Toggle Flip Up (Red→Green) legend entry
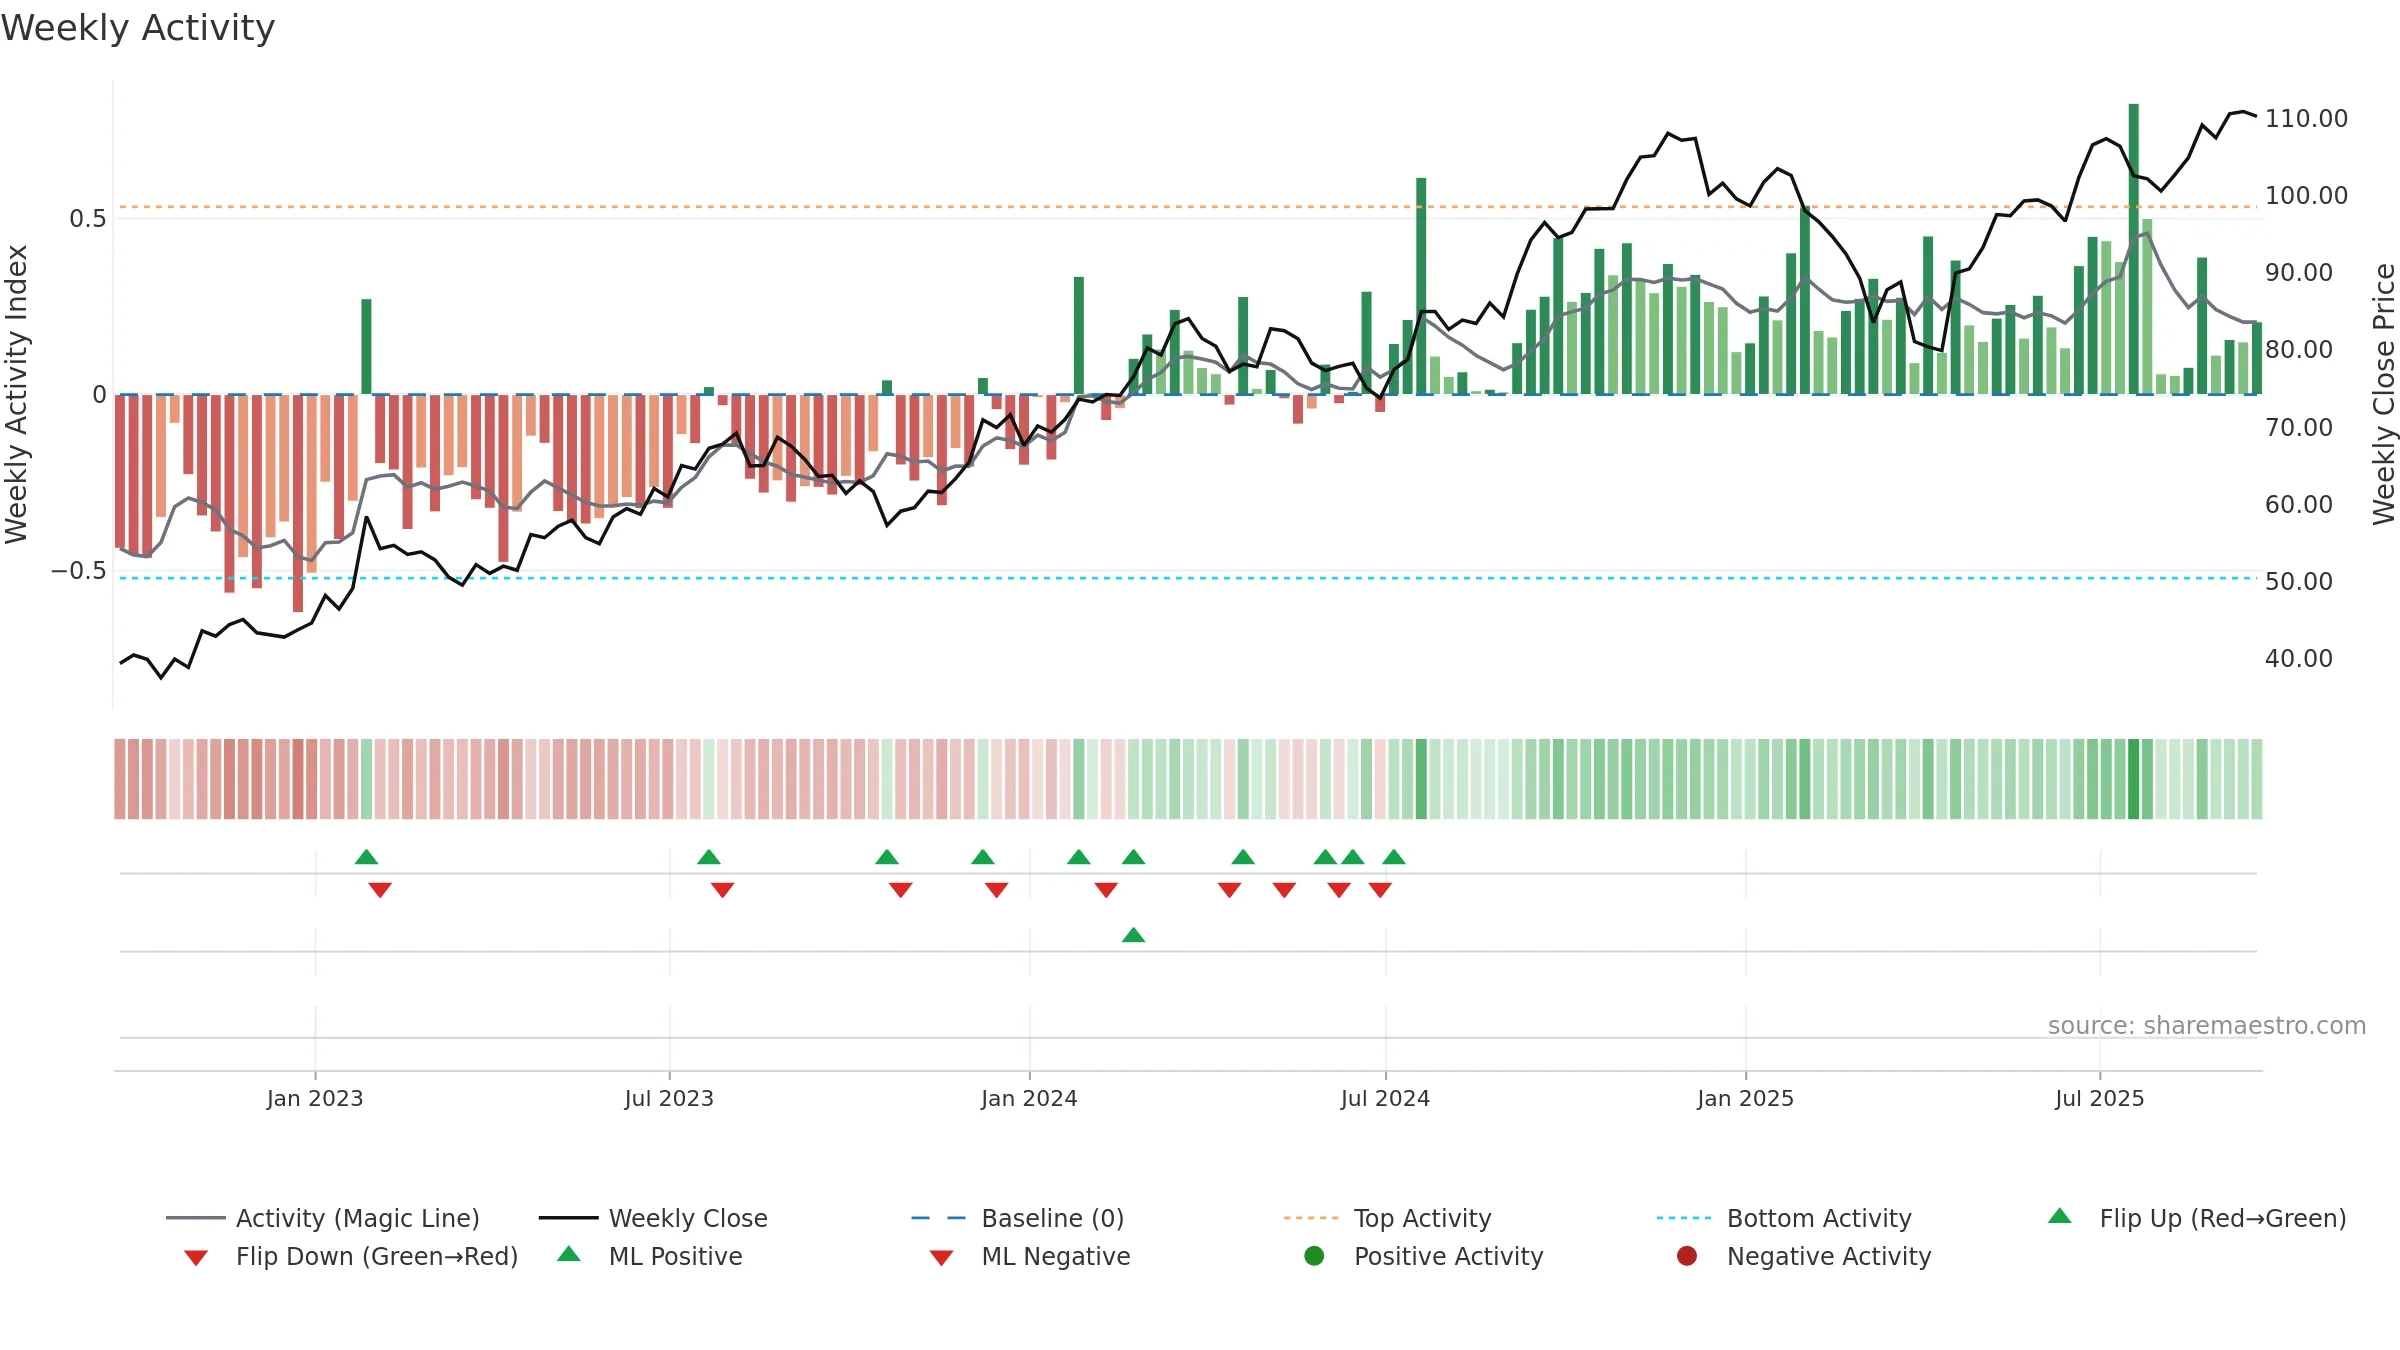 (2197, 1218)
